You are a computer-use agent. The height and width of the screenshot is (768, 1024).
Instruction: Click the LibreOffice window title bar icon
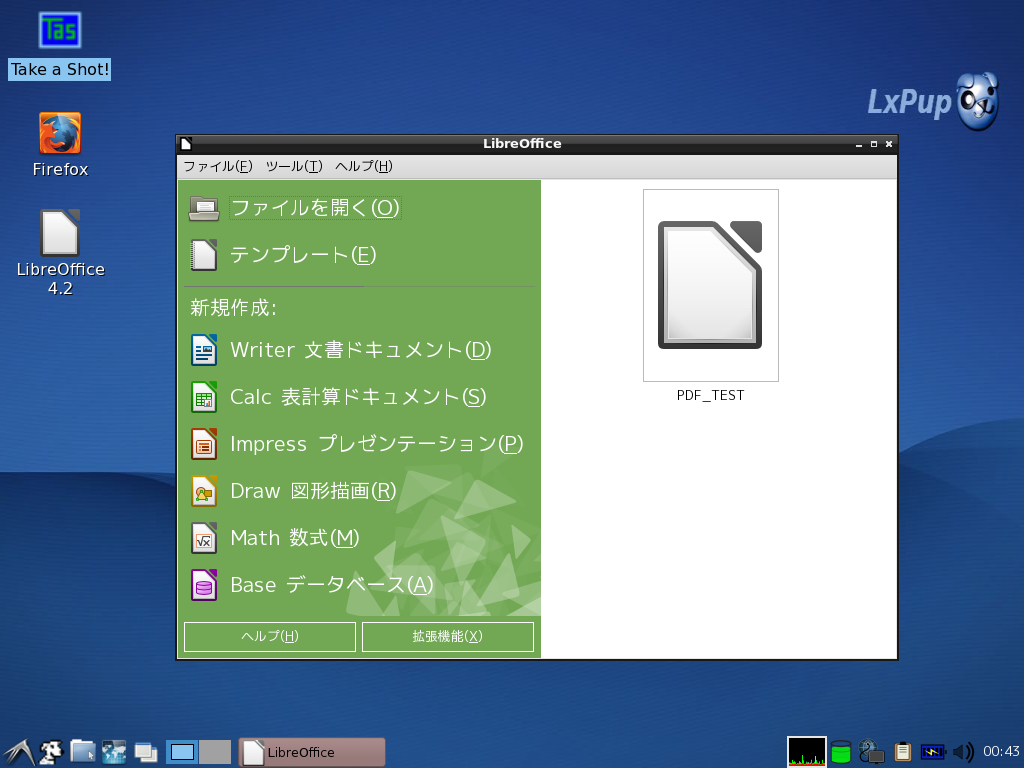pos(186,144)
